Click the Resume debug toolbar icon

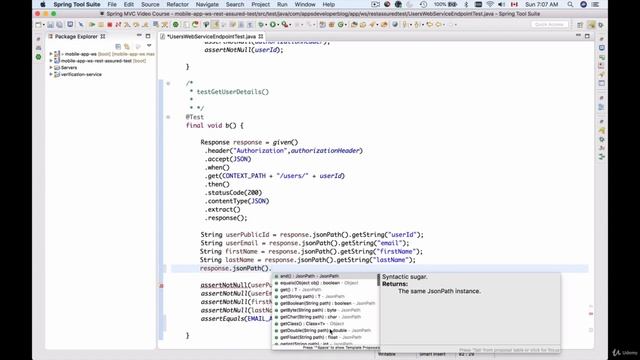(x=92, y=25)
